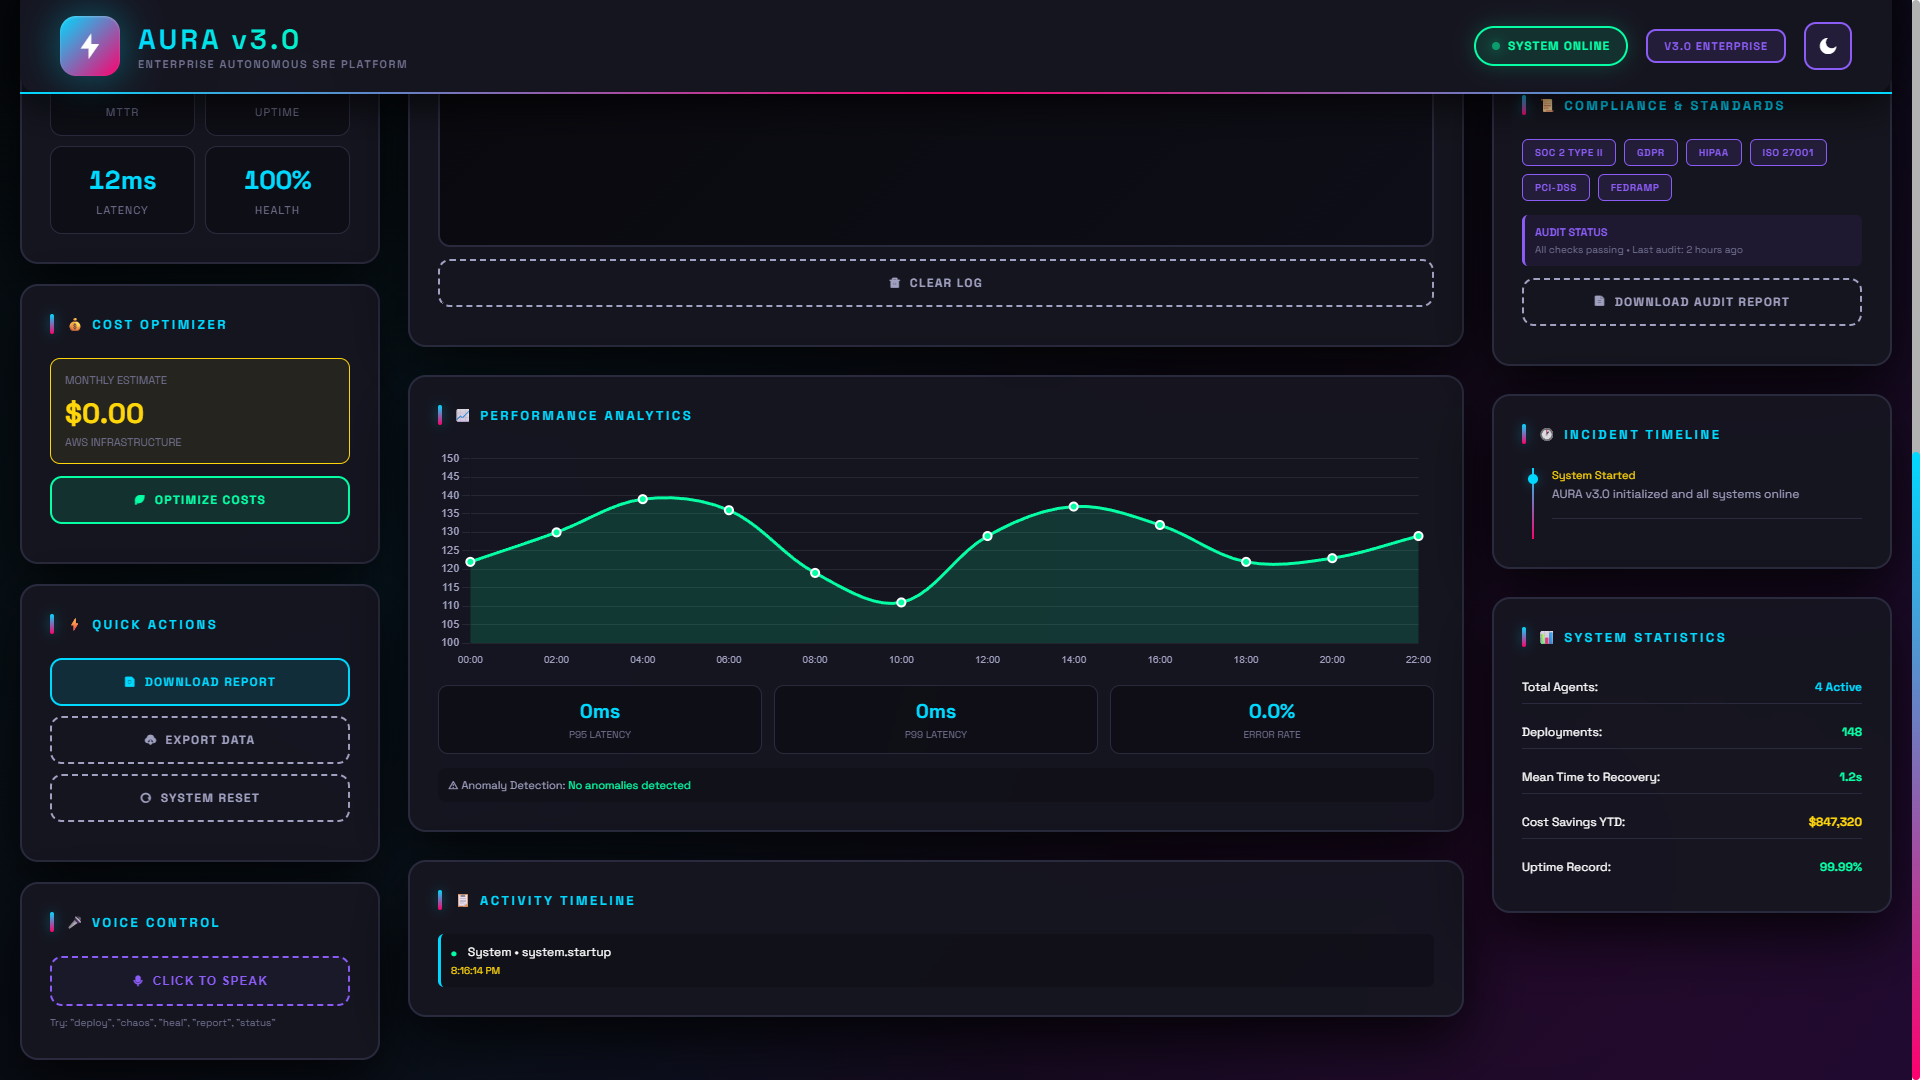
Task: Click the Quick Actions lightning icon
Action: 75,625
